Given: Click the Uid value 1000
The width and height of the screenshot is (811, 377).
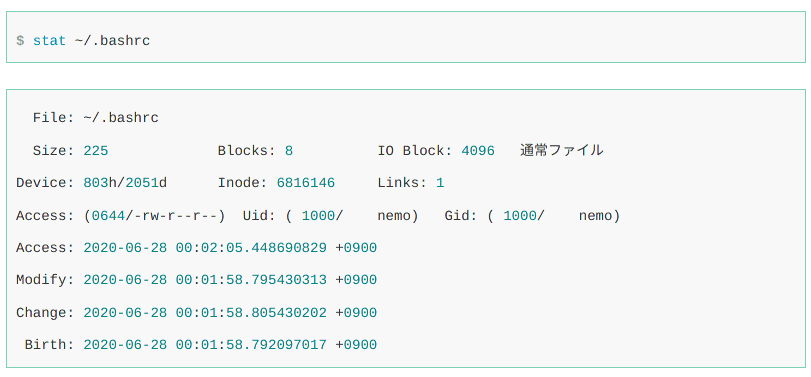Looking at the screenshot, I should click(318, 216).
